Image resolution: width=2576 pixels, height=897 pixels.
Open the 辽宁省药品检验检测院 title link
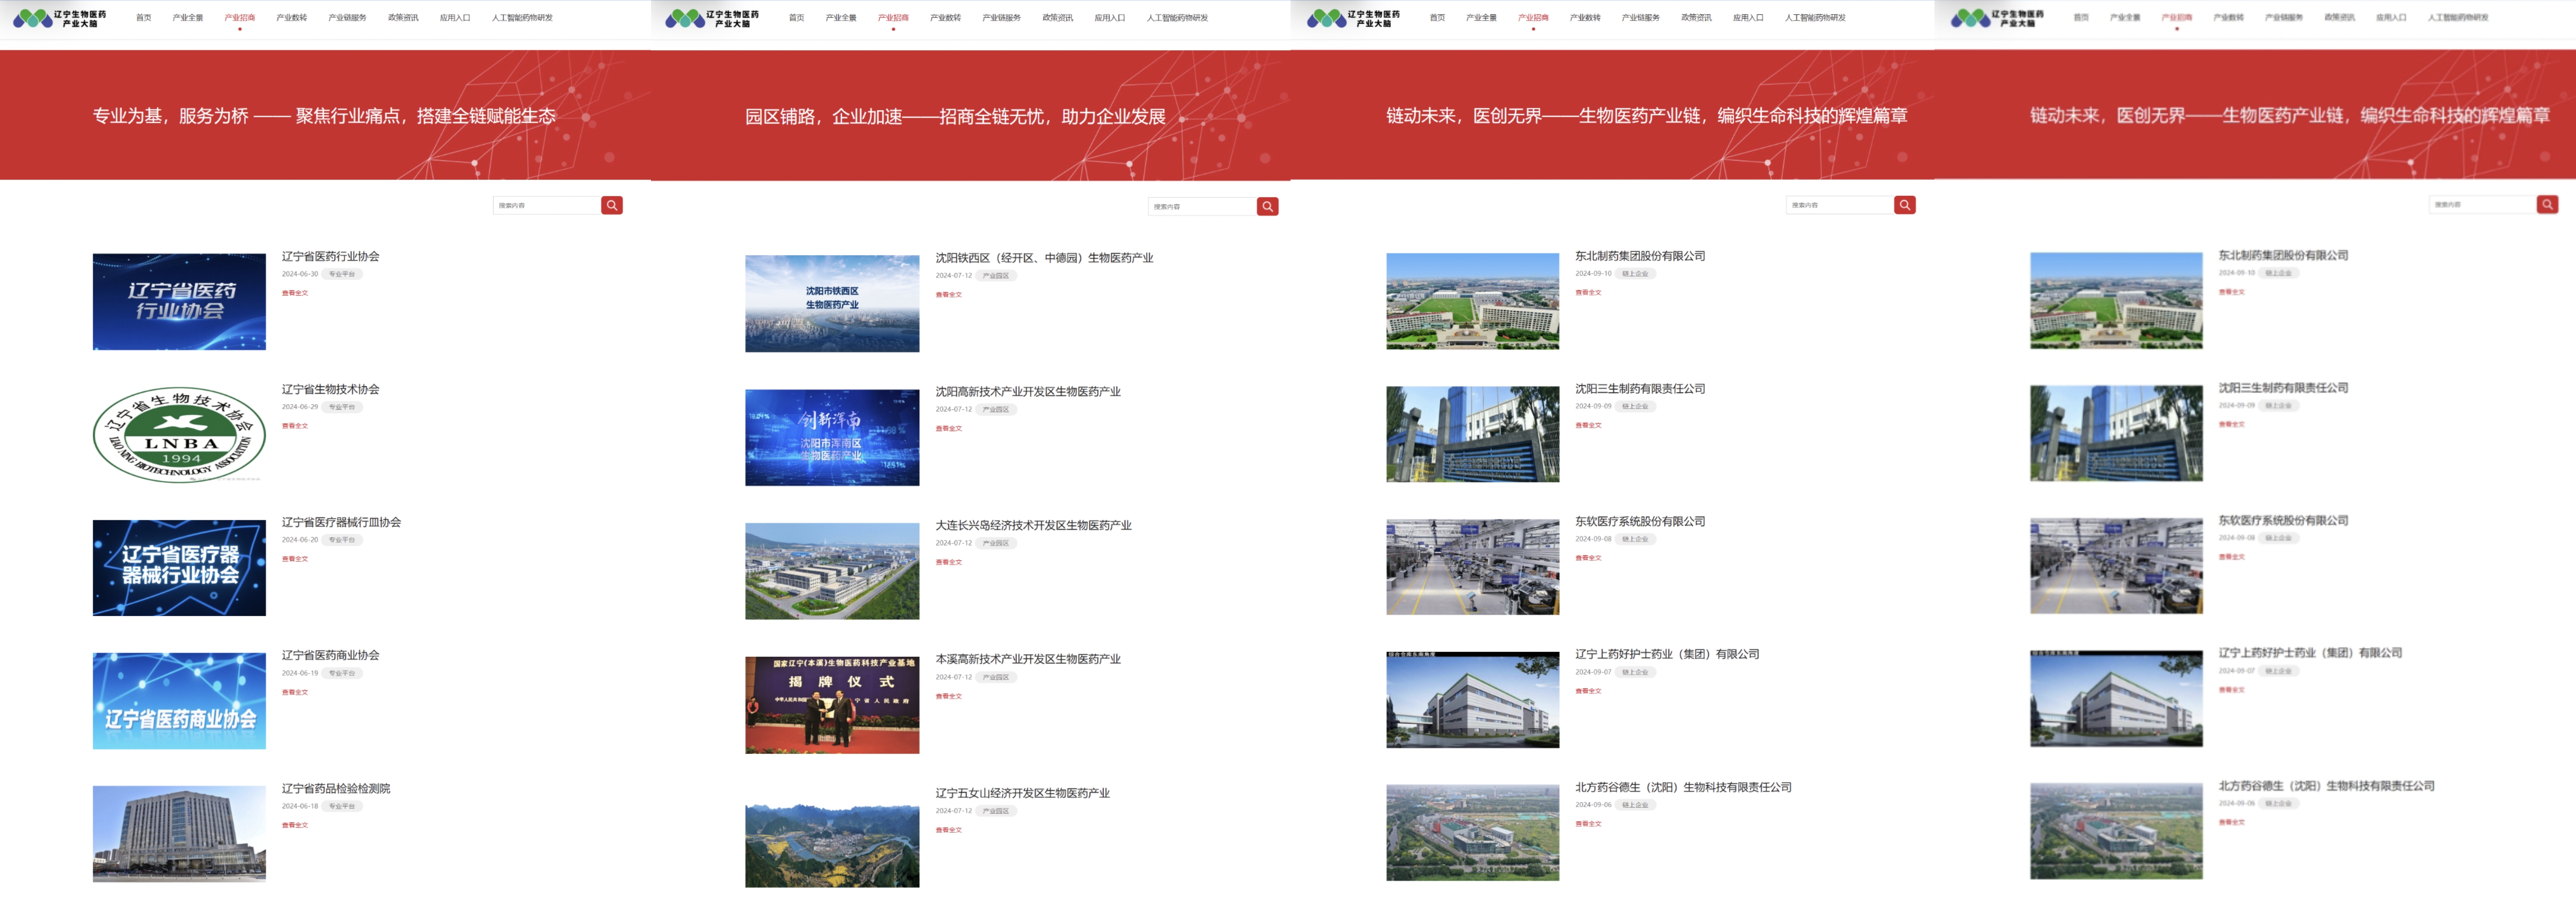(x=336, y=789)
